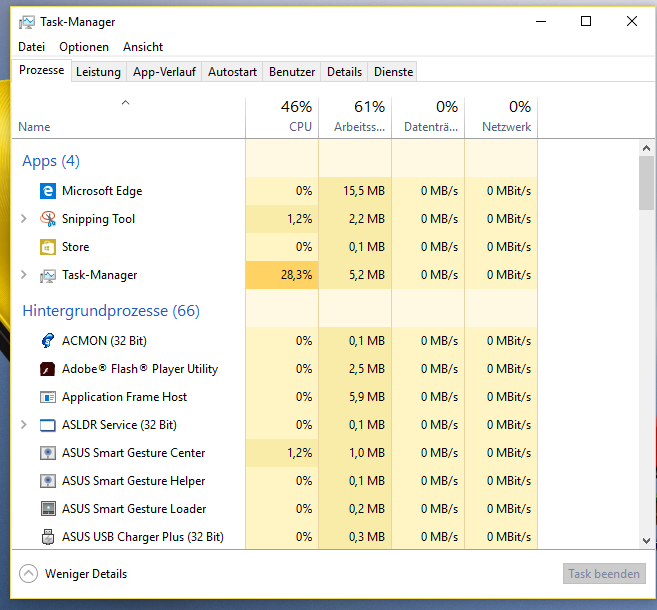Click the scrollbar up arrow
657x610 pixels.
click(647, 148)
